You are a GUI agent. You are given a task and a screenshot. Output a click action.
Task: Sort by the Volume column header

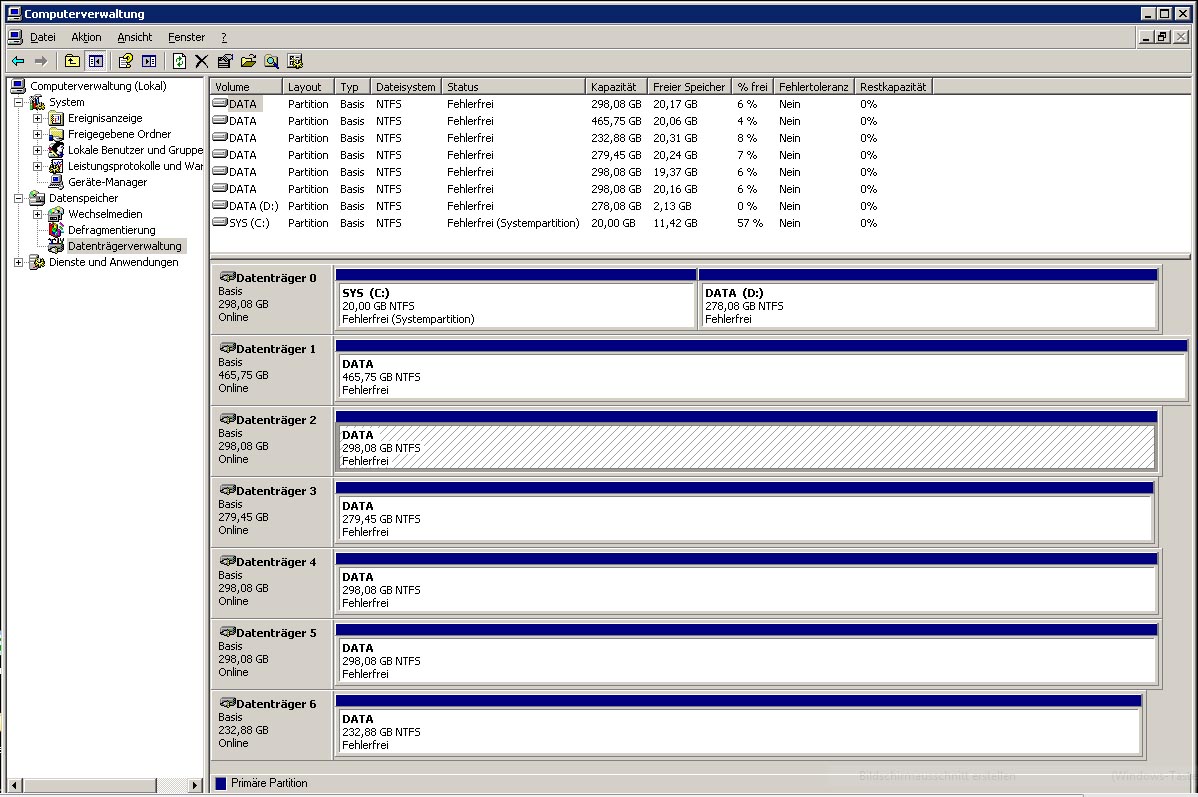point(246,87)
